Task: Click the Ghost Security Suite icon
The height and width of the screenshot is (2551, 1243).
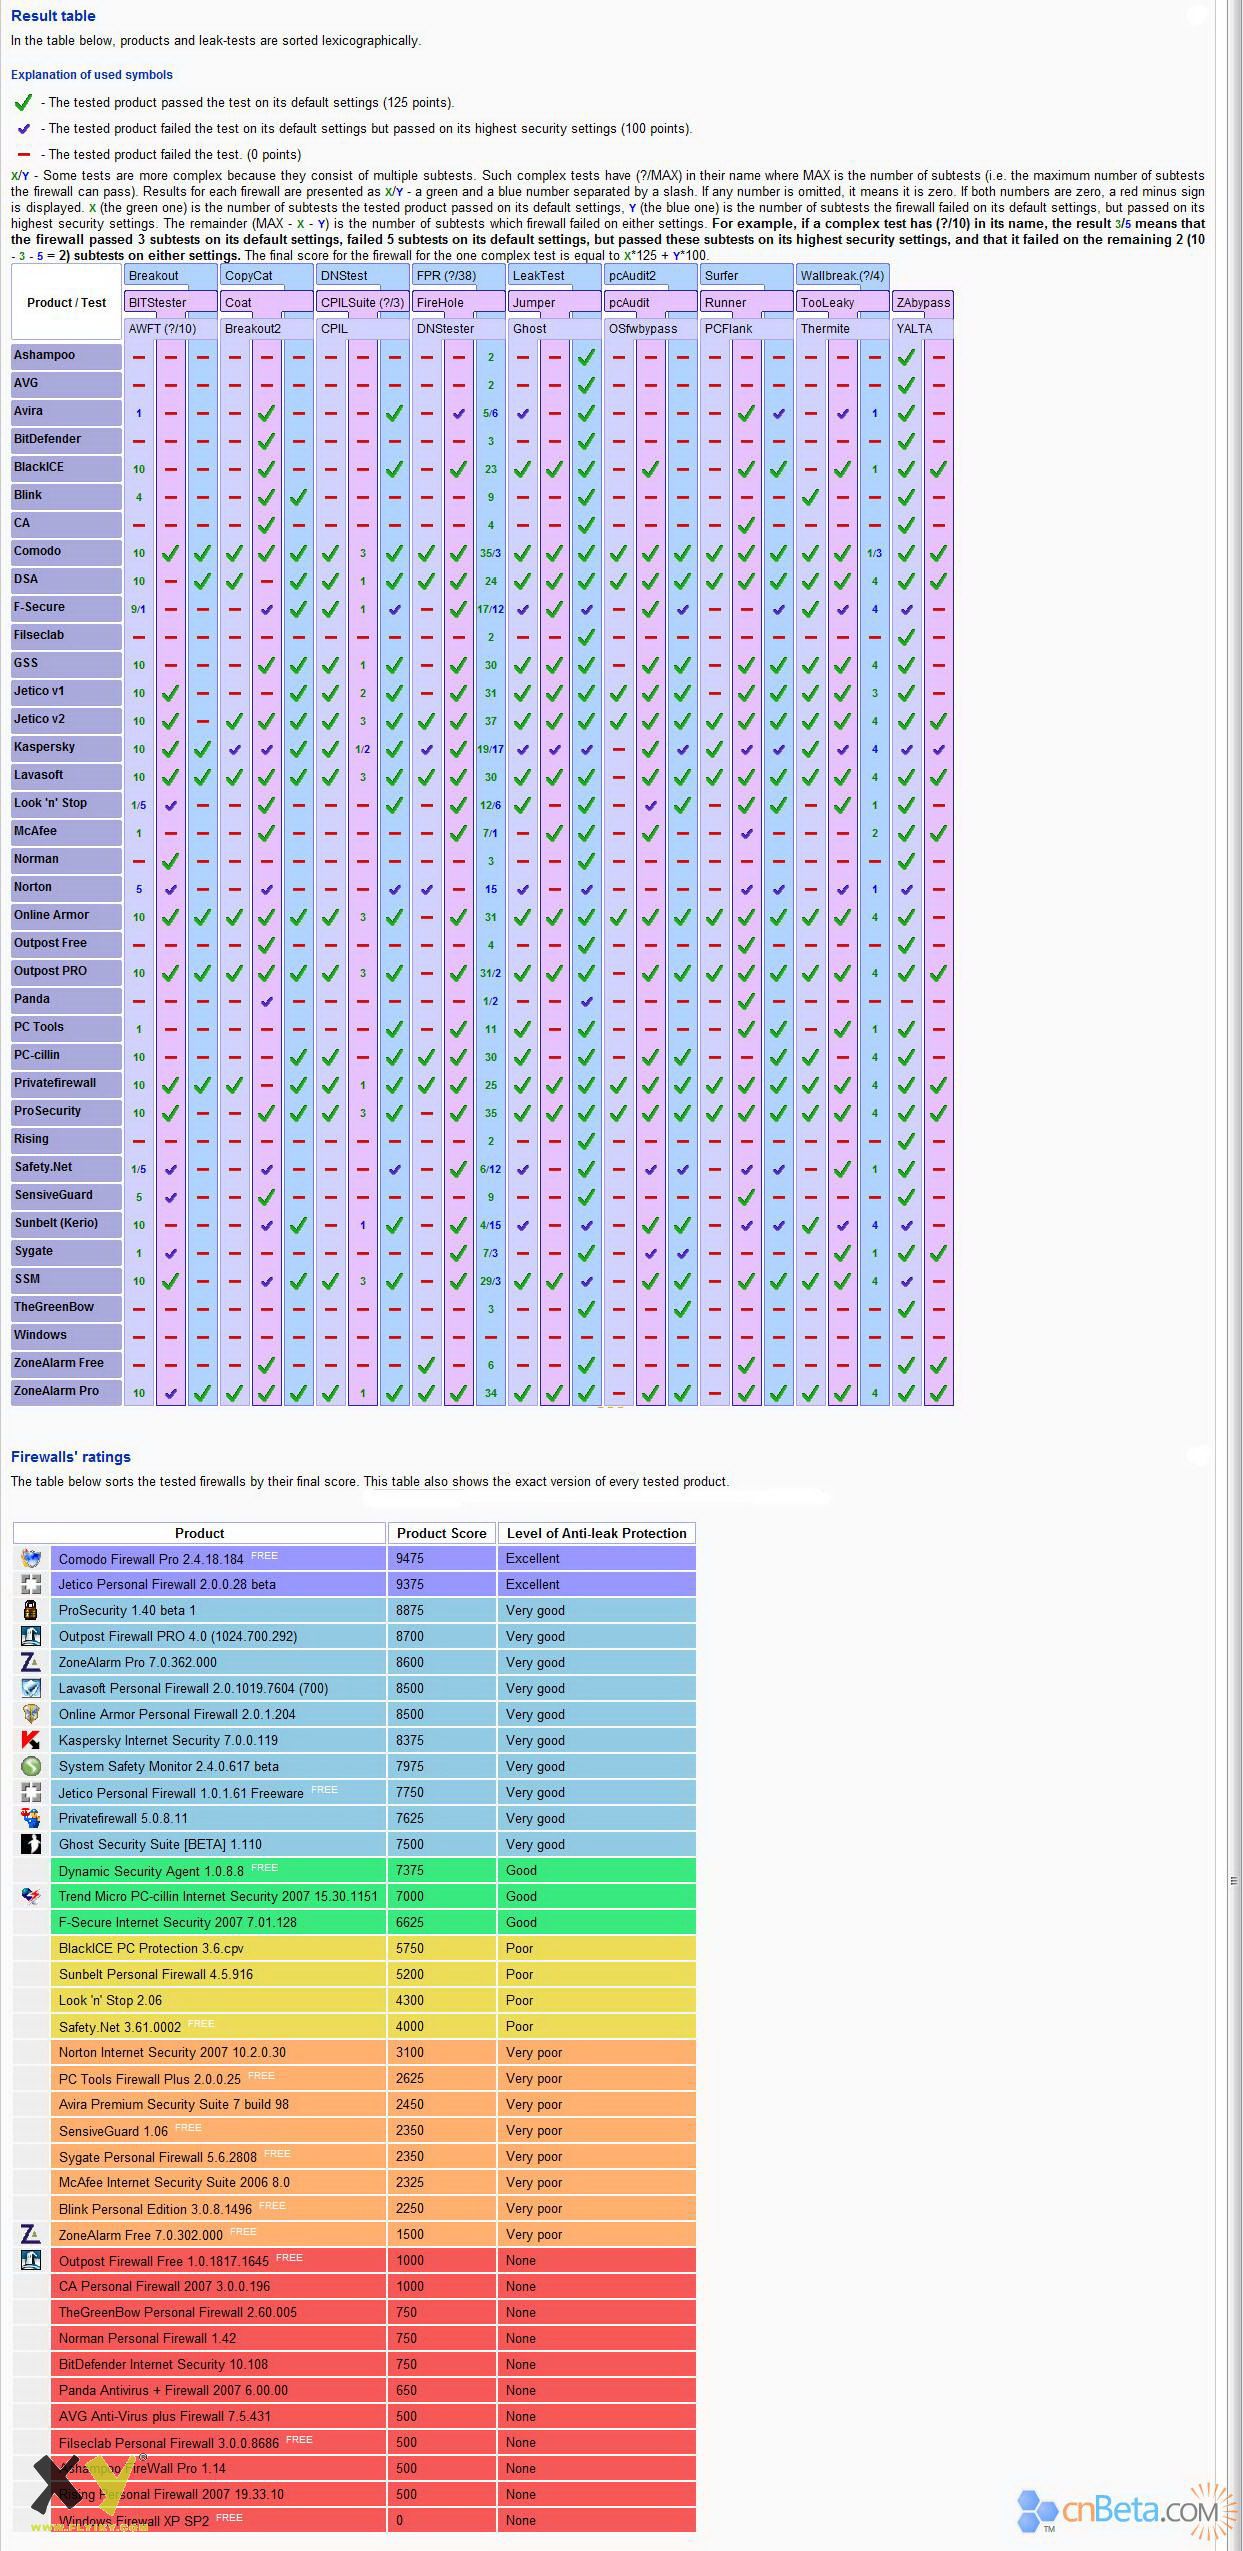Action: click(x=31, y=1844)
